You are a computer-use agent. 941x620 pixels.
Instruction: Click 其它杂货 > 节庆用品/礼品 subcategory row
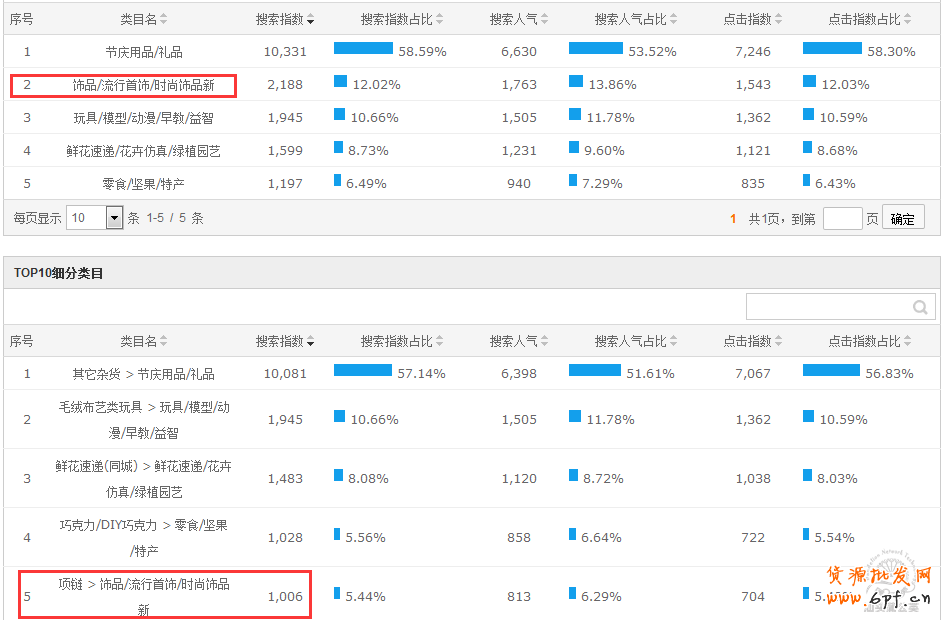tap(143, 374)
